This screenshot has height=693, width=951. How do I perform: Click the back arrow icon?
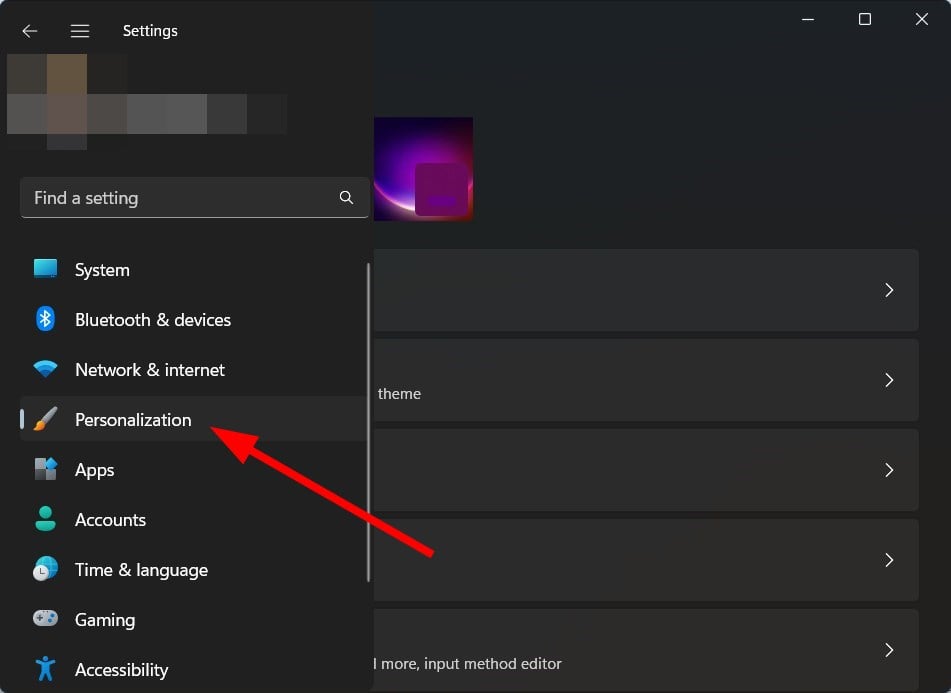29,31
